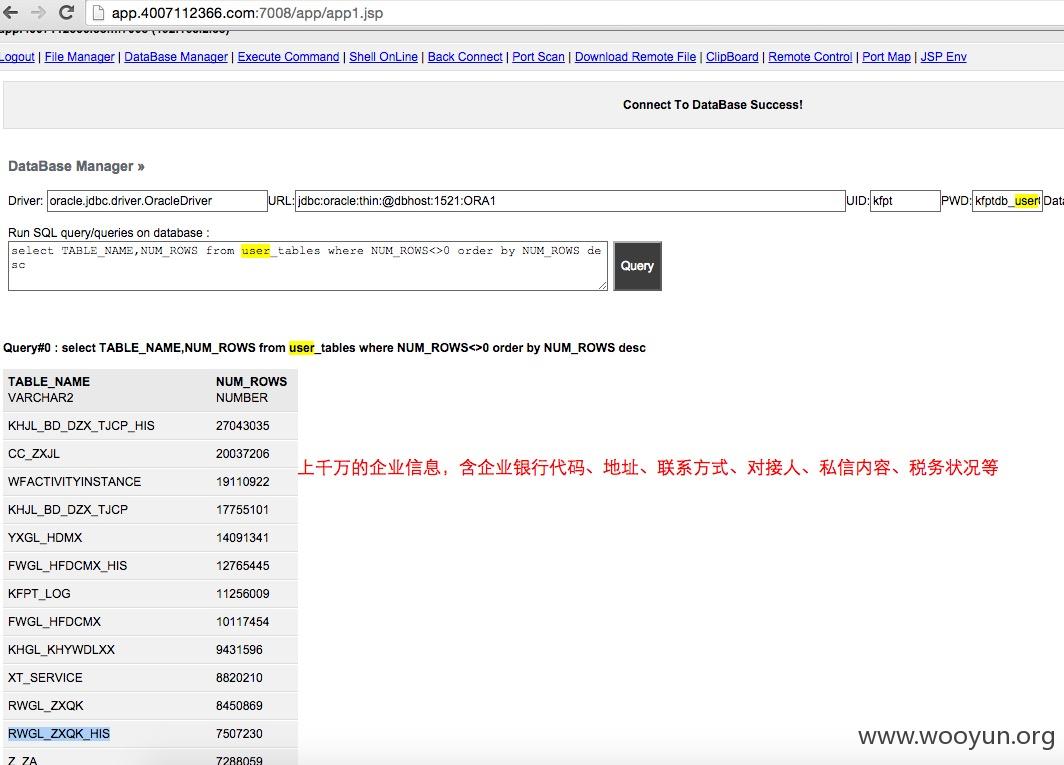The width and height of the screenshot is (1064, 765).
Task: Click into the JDBC URL field
Action: click(570, 201)
